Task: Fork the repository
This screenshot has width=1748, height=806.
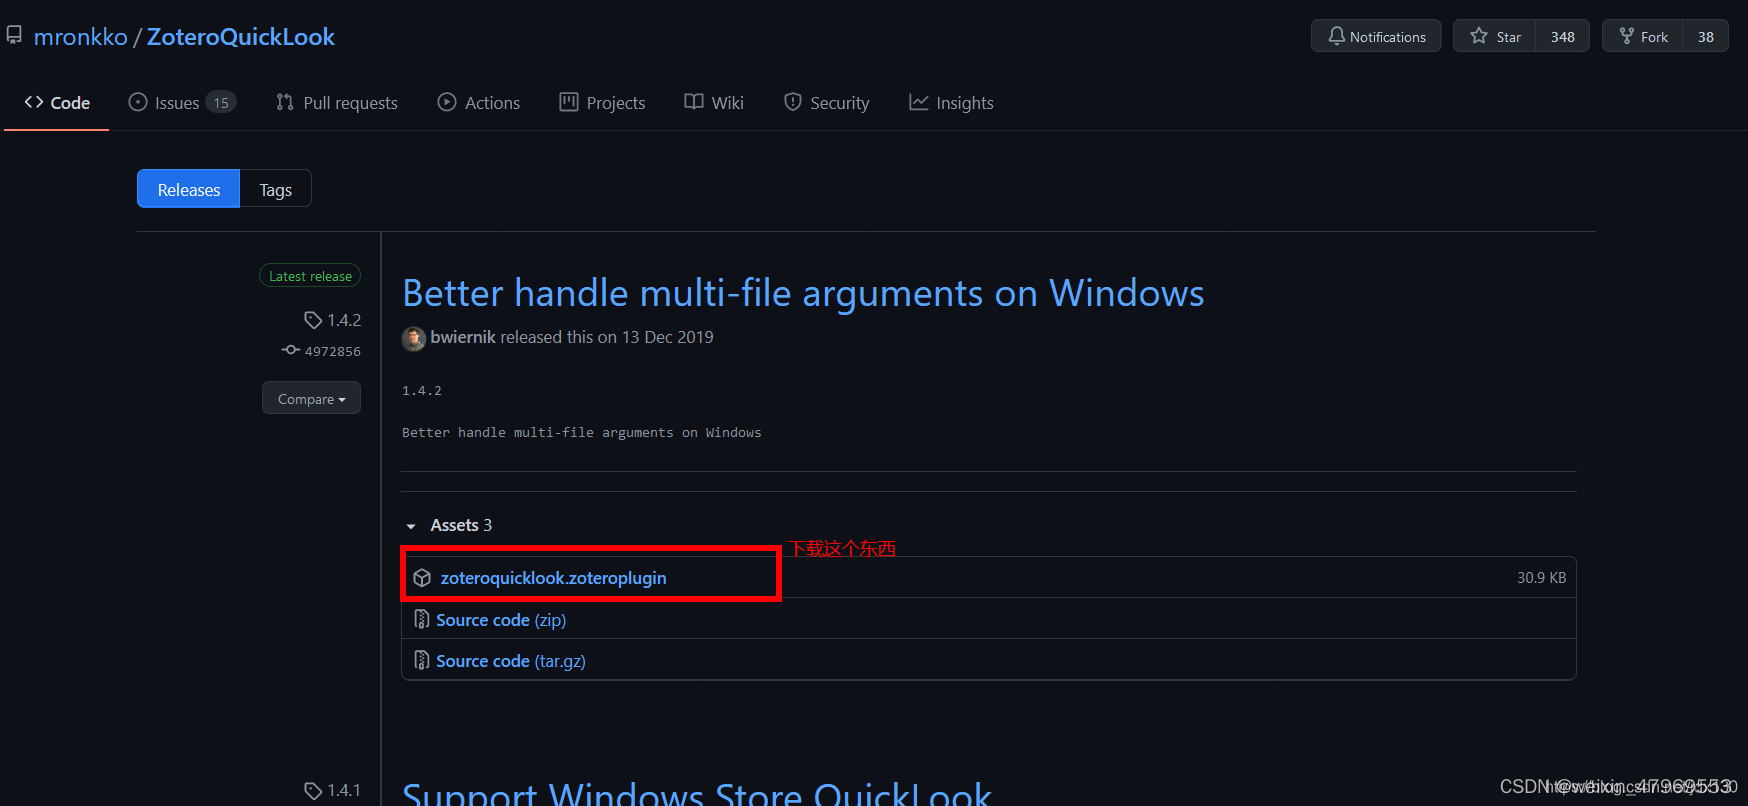Action: (x=1643, y=36)
